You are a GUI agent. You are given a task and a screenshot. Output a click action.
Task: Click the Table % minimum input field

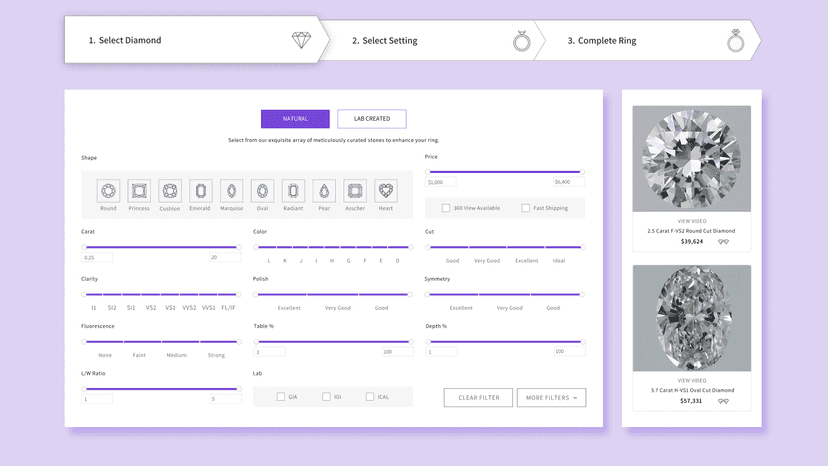click(269, 352)
